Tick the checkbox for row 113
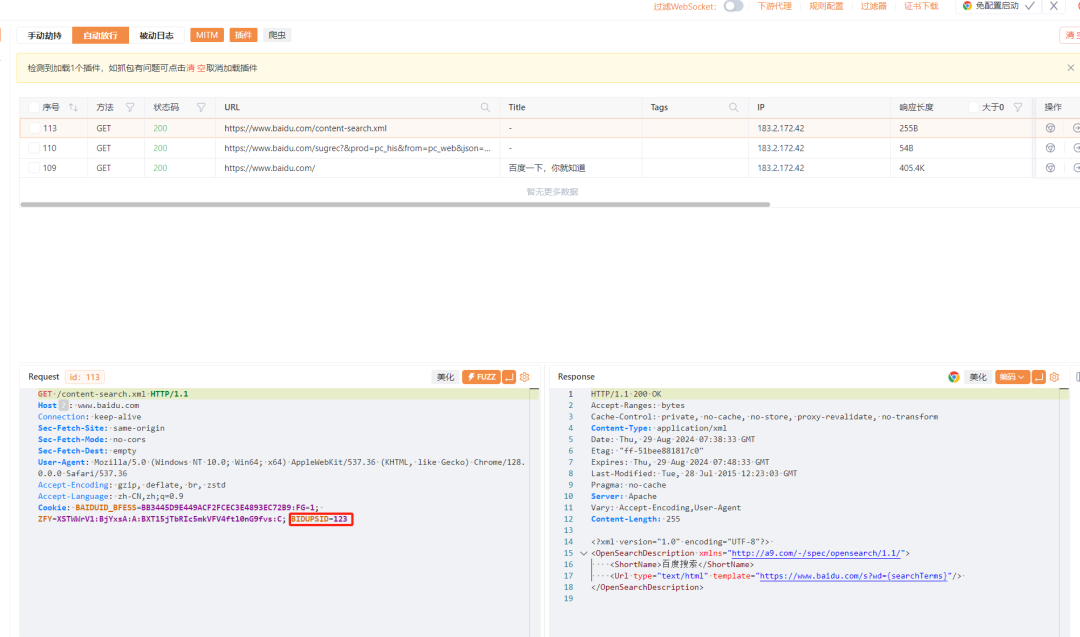The width and height of the screenshot is (1080, 637). pos(33,128)
